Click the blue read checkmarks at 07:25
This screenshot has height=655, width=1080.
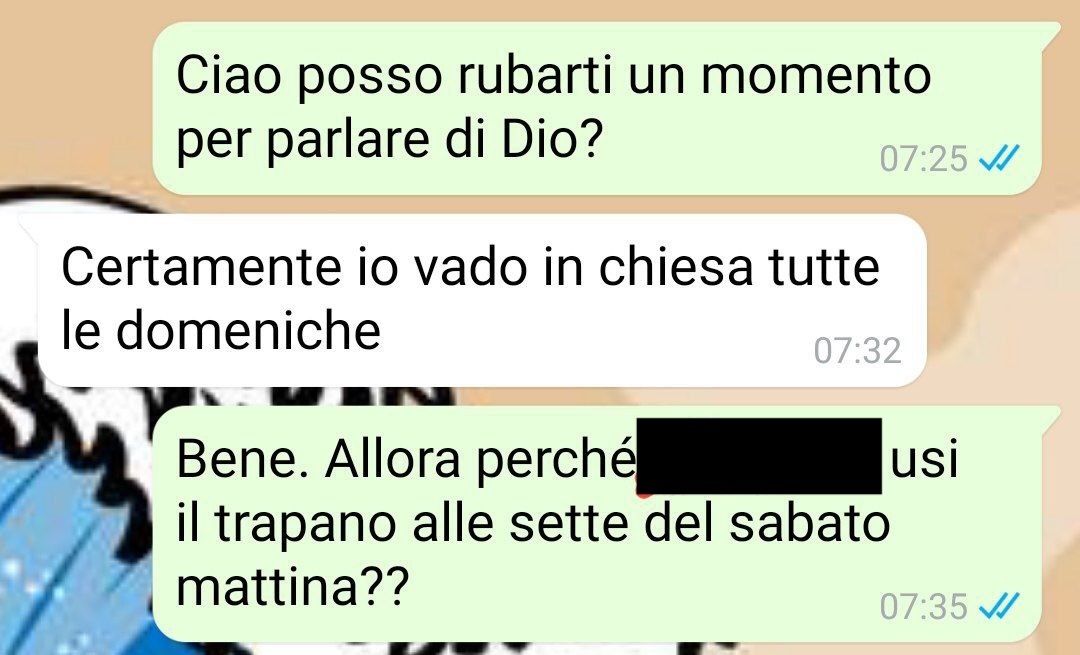pyautogui.click(x=998, y=159)
